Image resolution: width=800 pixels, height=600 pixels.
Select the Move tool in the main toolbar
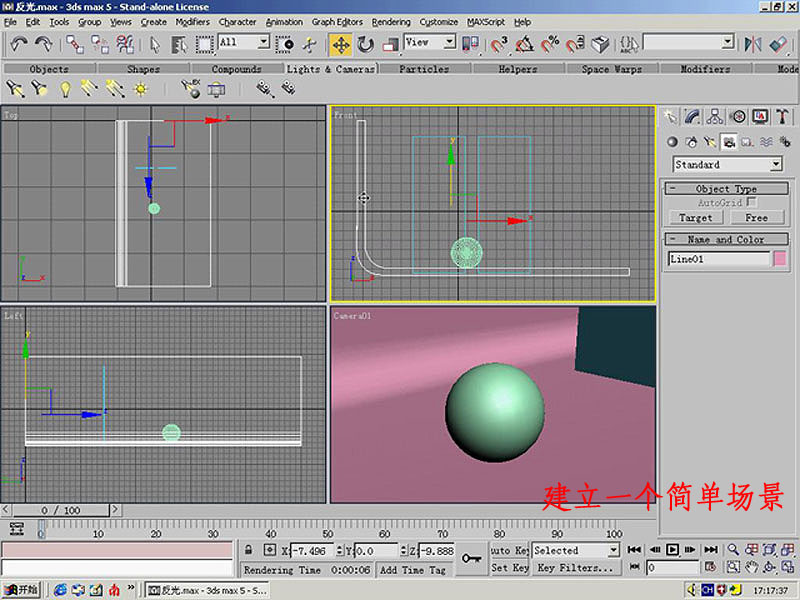340,44
